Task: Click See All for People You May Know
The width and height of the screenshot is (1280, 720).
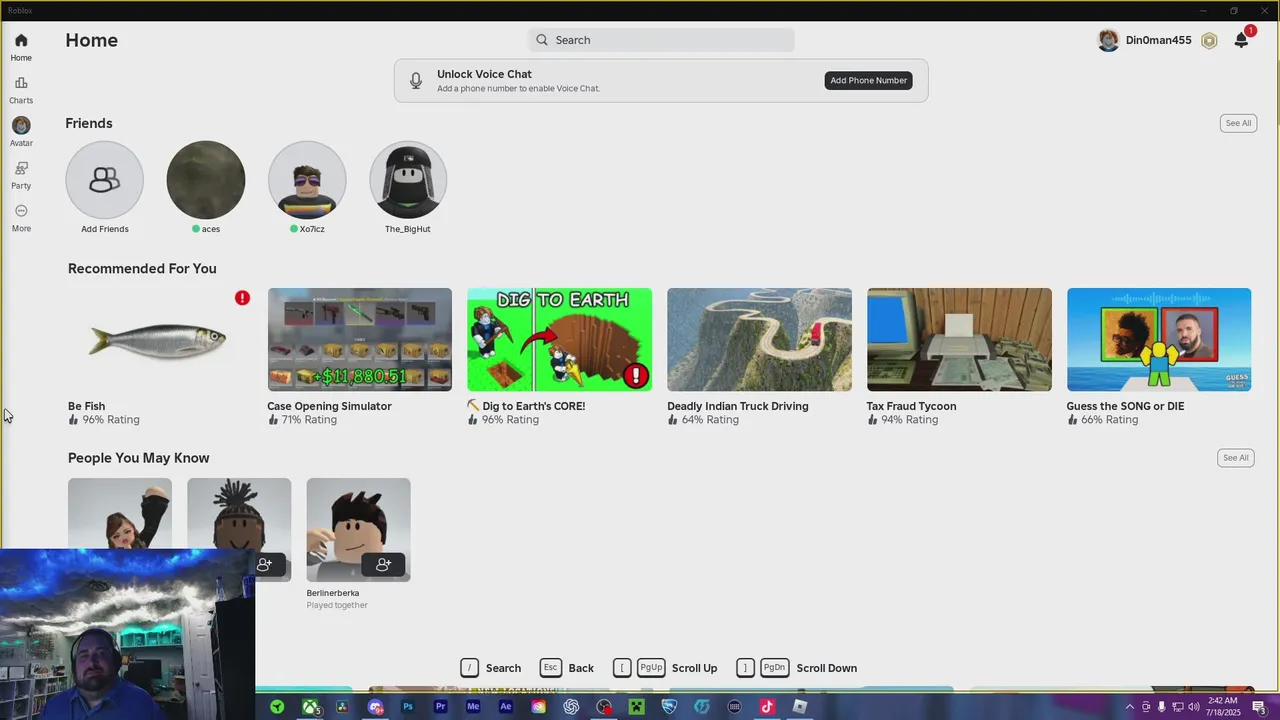Action: point(1236,458)
